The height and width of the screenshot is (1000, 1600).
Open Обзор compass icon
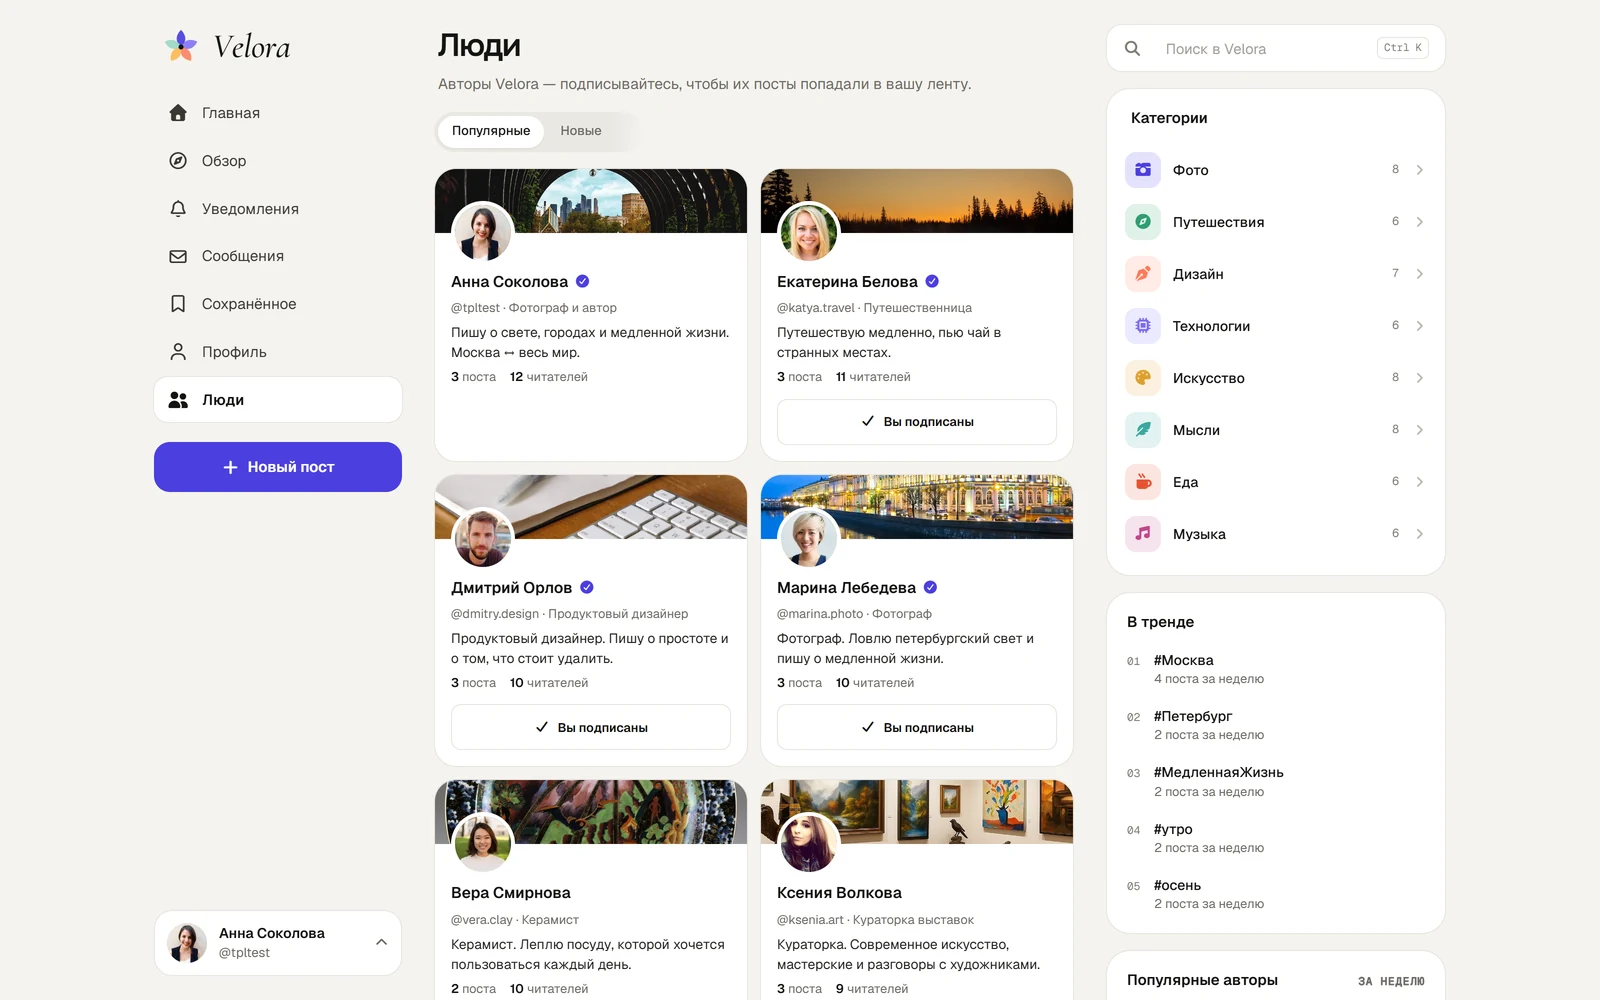coord(178,161)
